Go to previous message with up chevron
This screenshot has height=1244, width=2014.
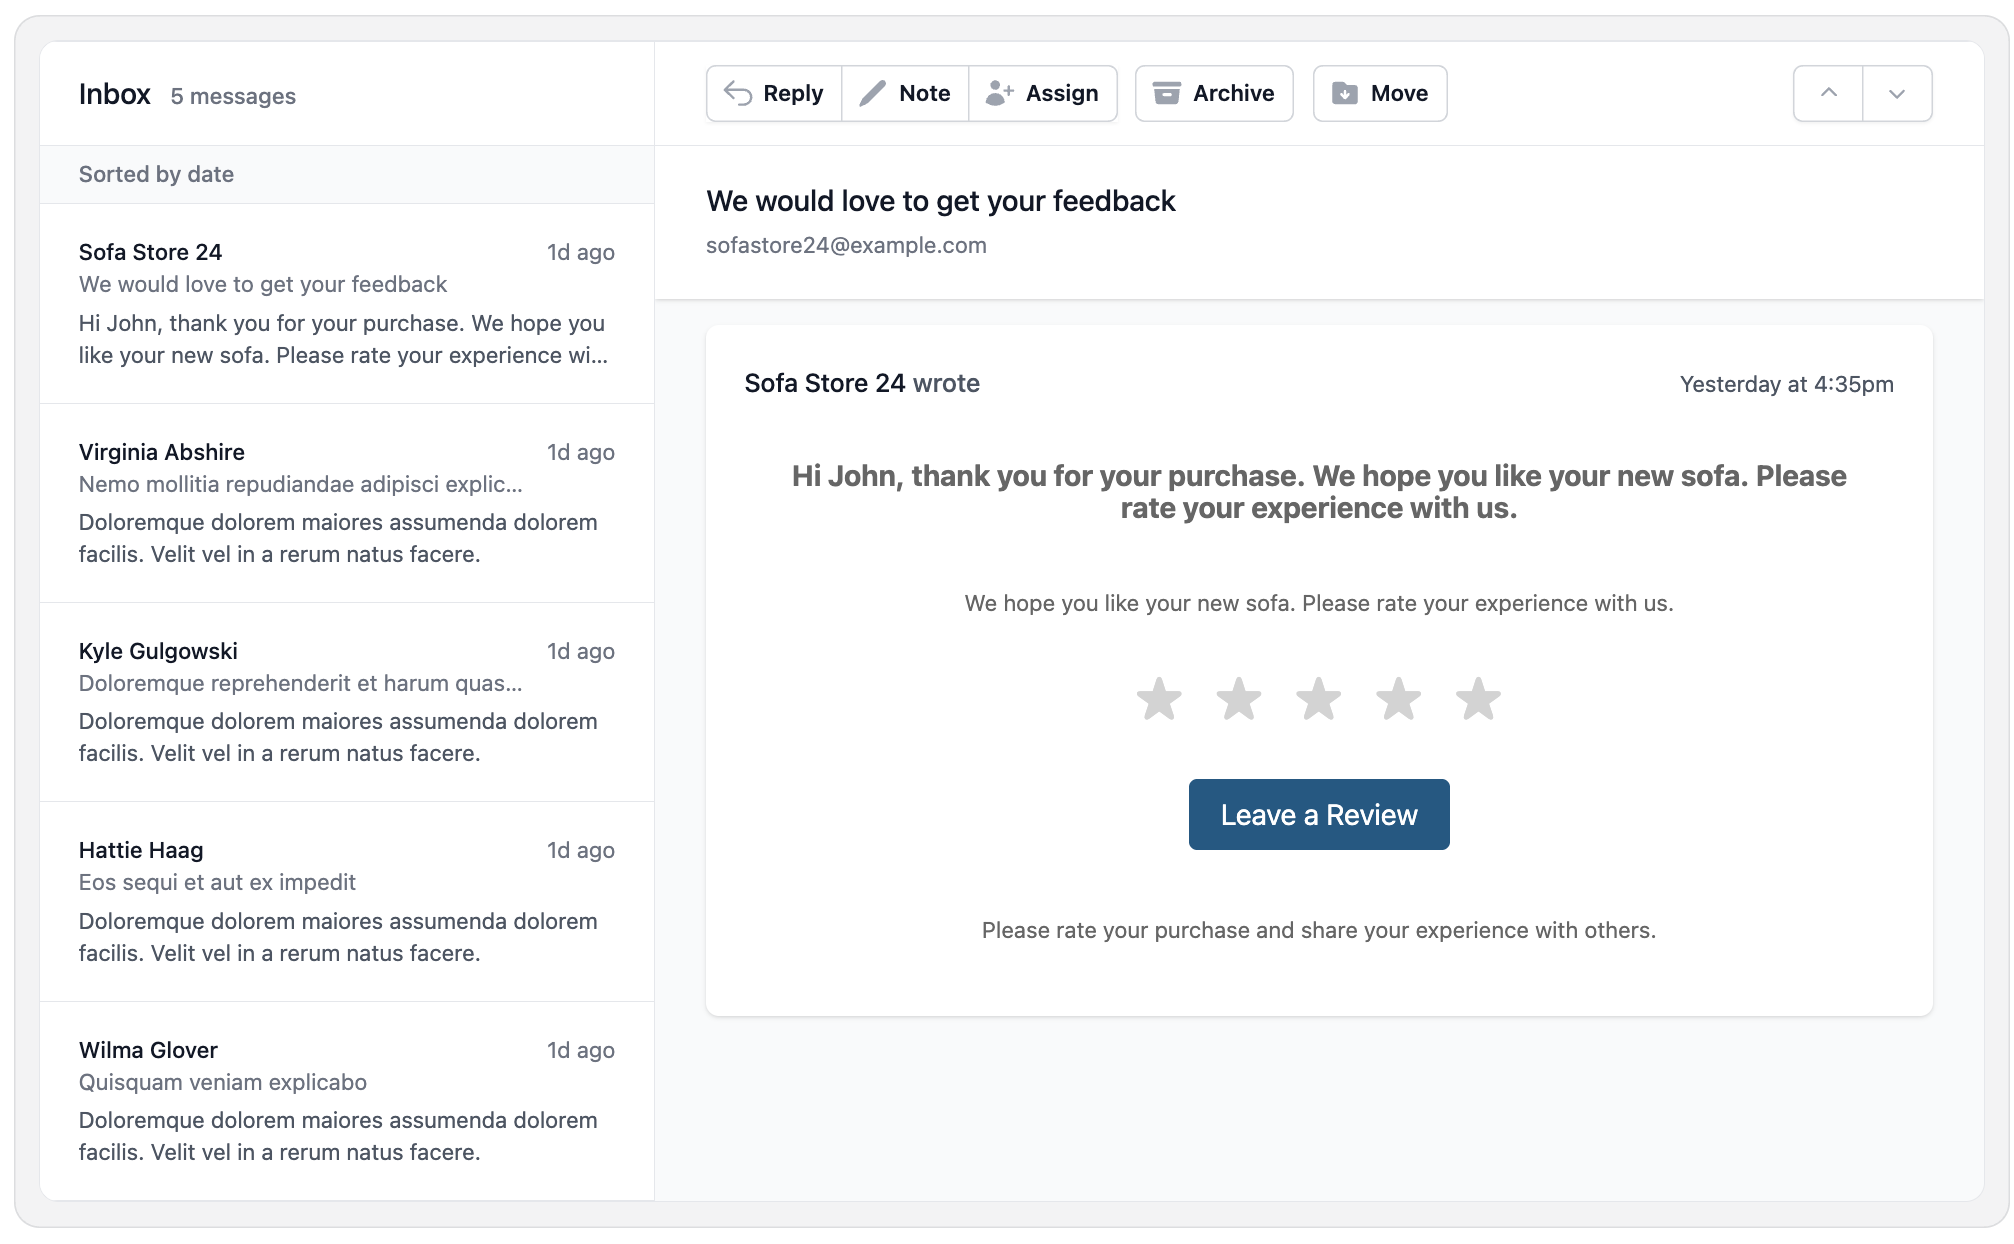(x=1828, y=93)
